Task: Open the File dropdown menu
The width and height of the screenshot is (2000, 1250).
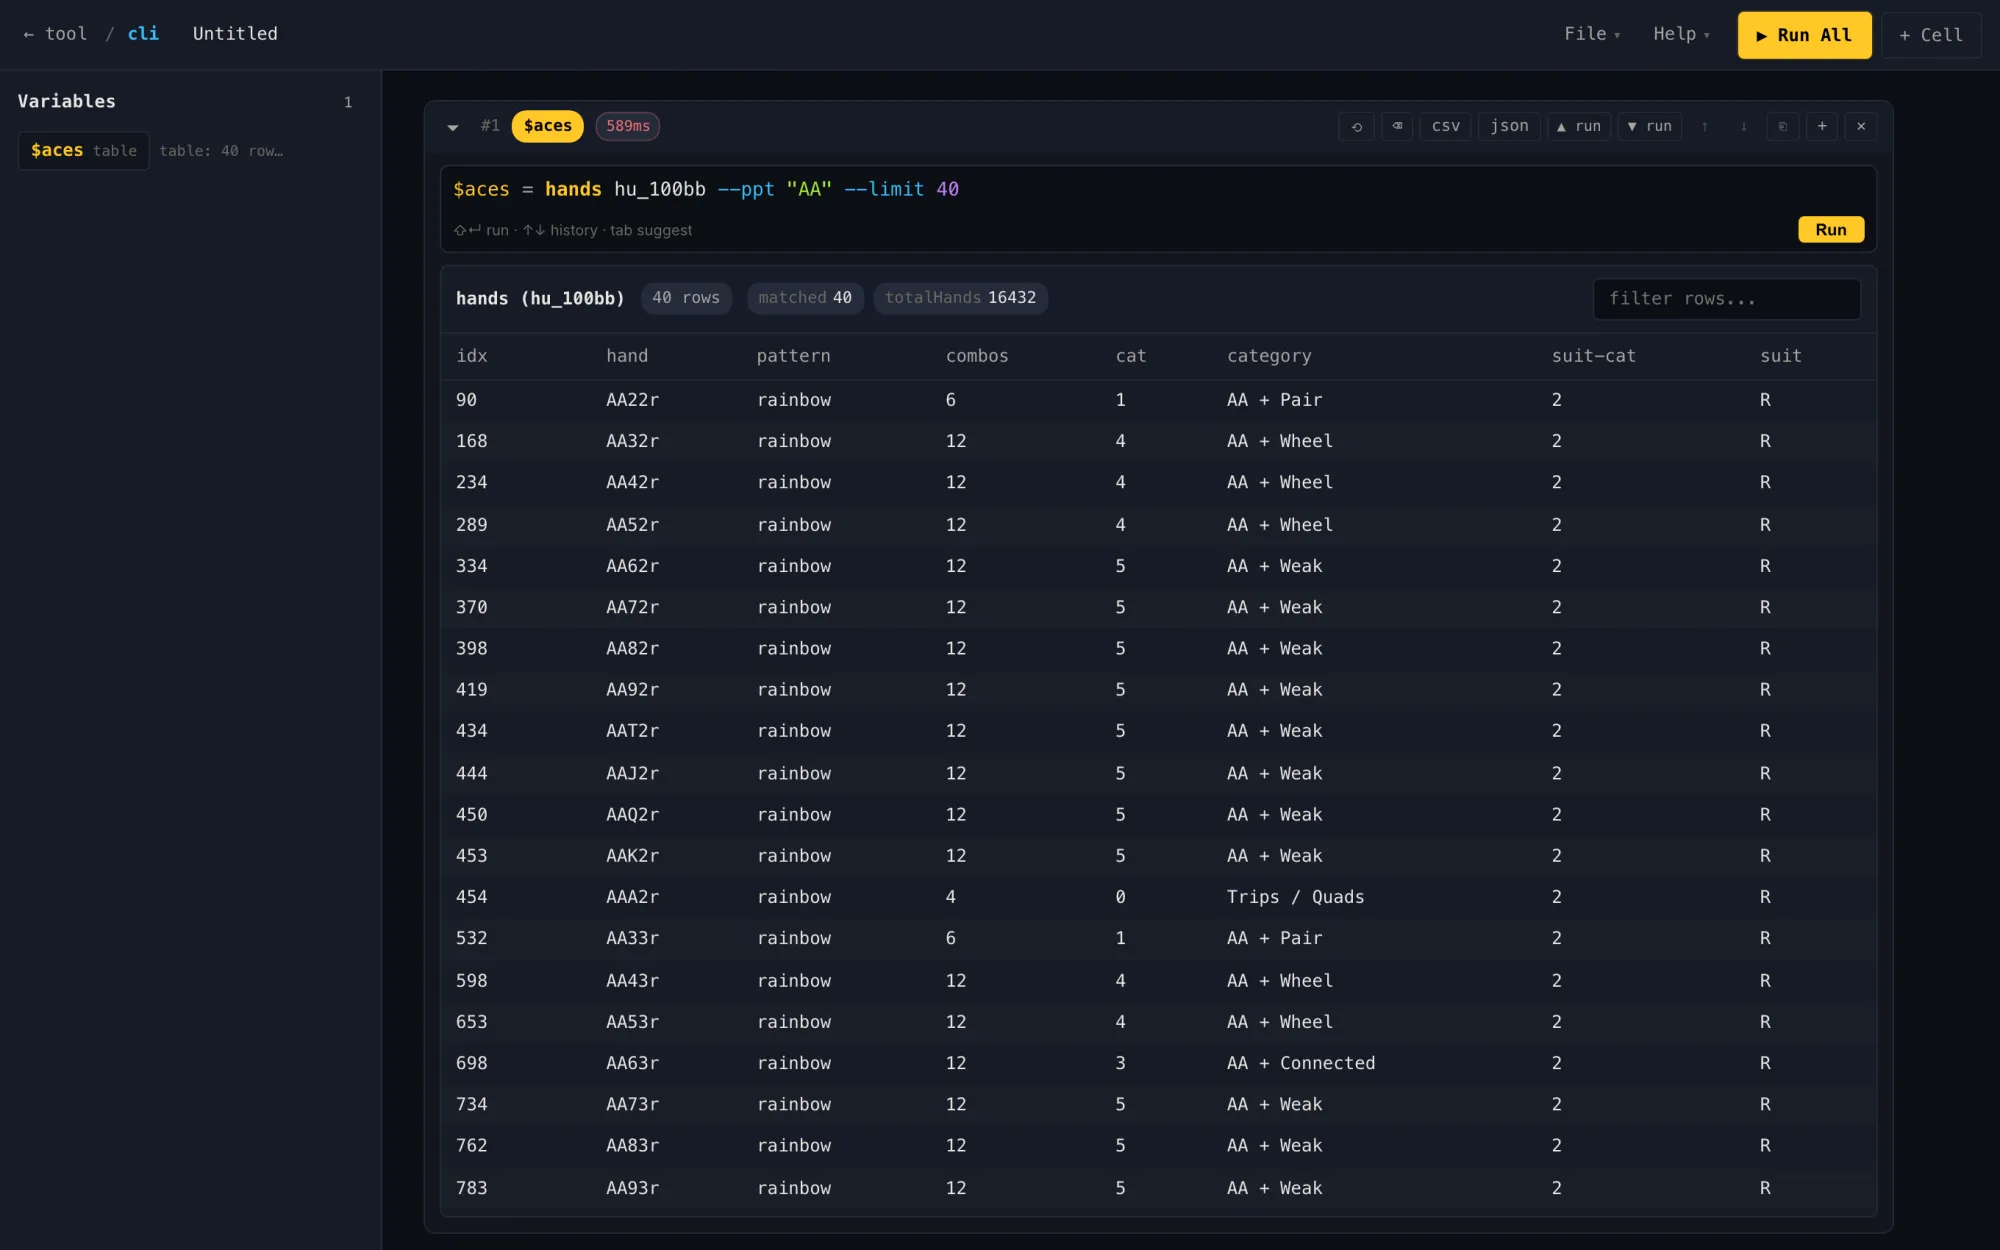Action: [1592, 34]
